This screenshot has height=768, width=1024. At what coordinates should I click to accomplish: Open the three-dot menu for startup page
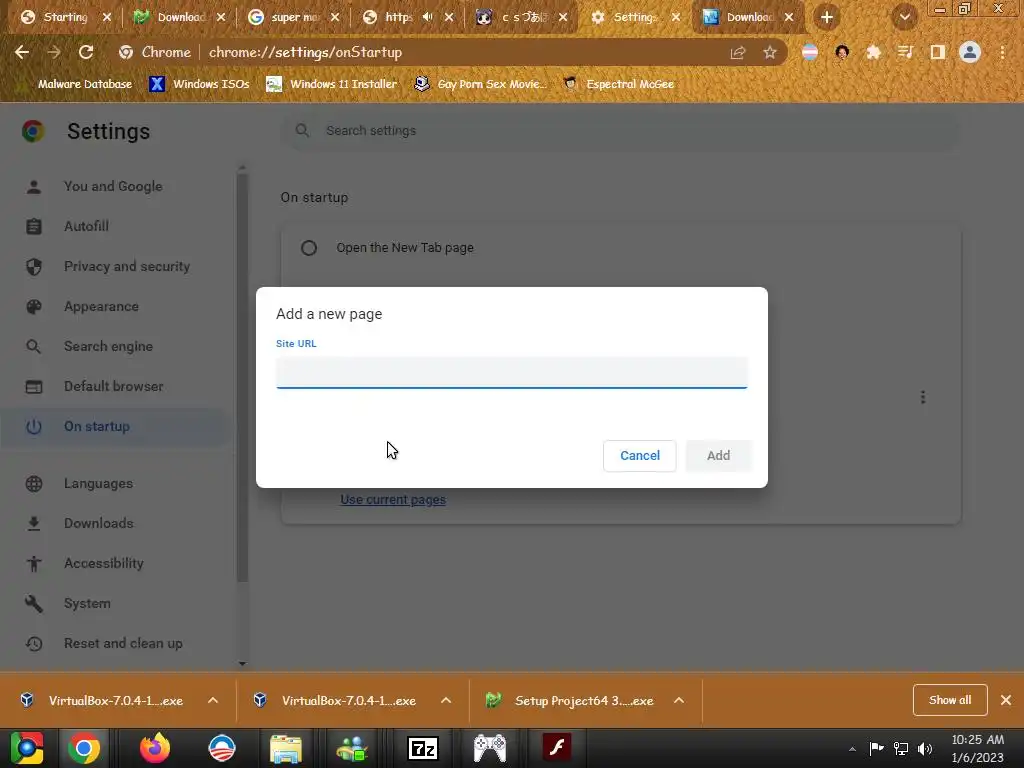[x=923, y=397]
